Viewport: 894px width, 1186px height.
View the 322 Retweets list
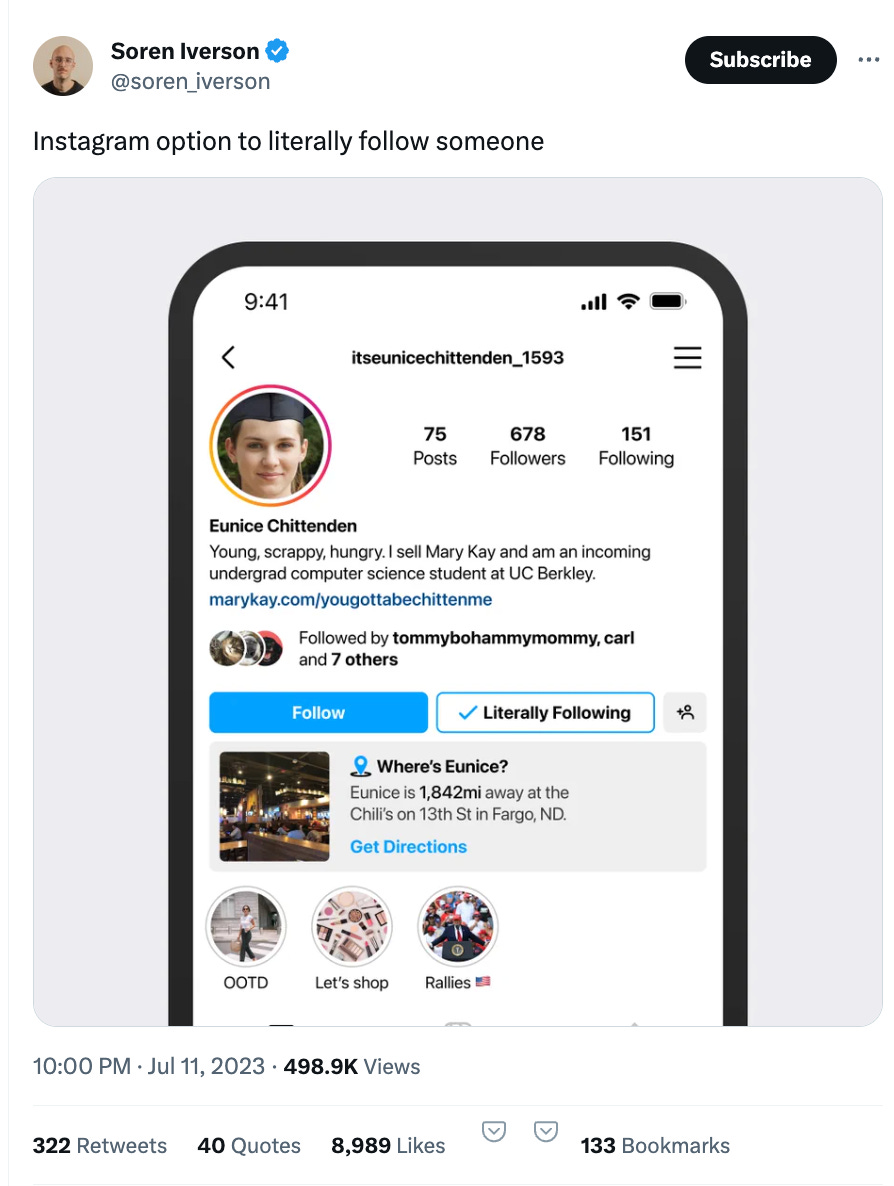click(x=99, y=1146)
